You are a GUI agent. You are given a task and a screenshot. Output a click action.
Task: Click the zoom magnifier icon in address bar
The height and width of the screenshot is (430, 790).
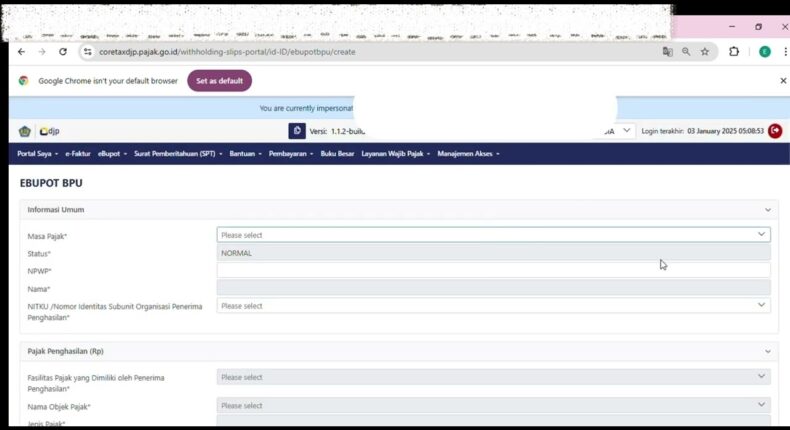point(686,52)
